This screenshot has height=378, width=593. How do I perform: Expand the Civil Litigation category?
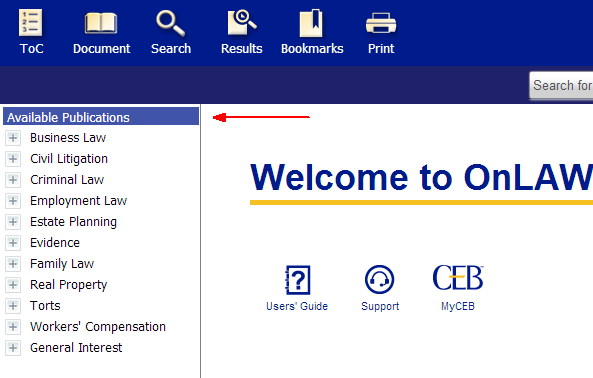[x=13, y=159]
